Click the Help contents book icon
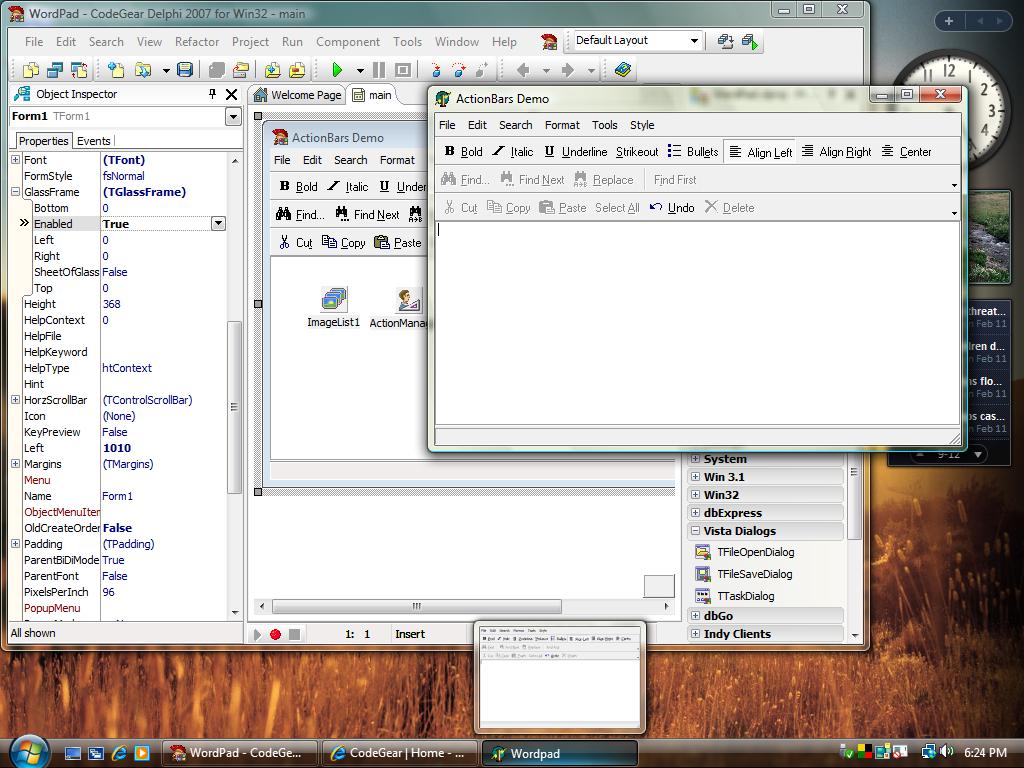This screenshot has height=768, width=1024. click(x=622, y=69)
